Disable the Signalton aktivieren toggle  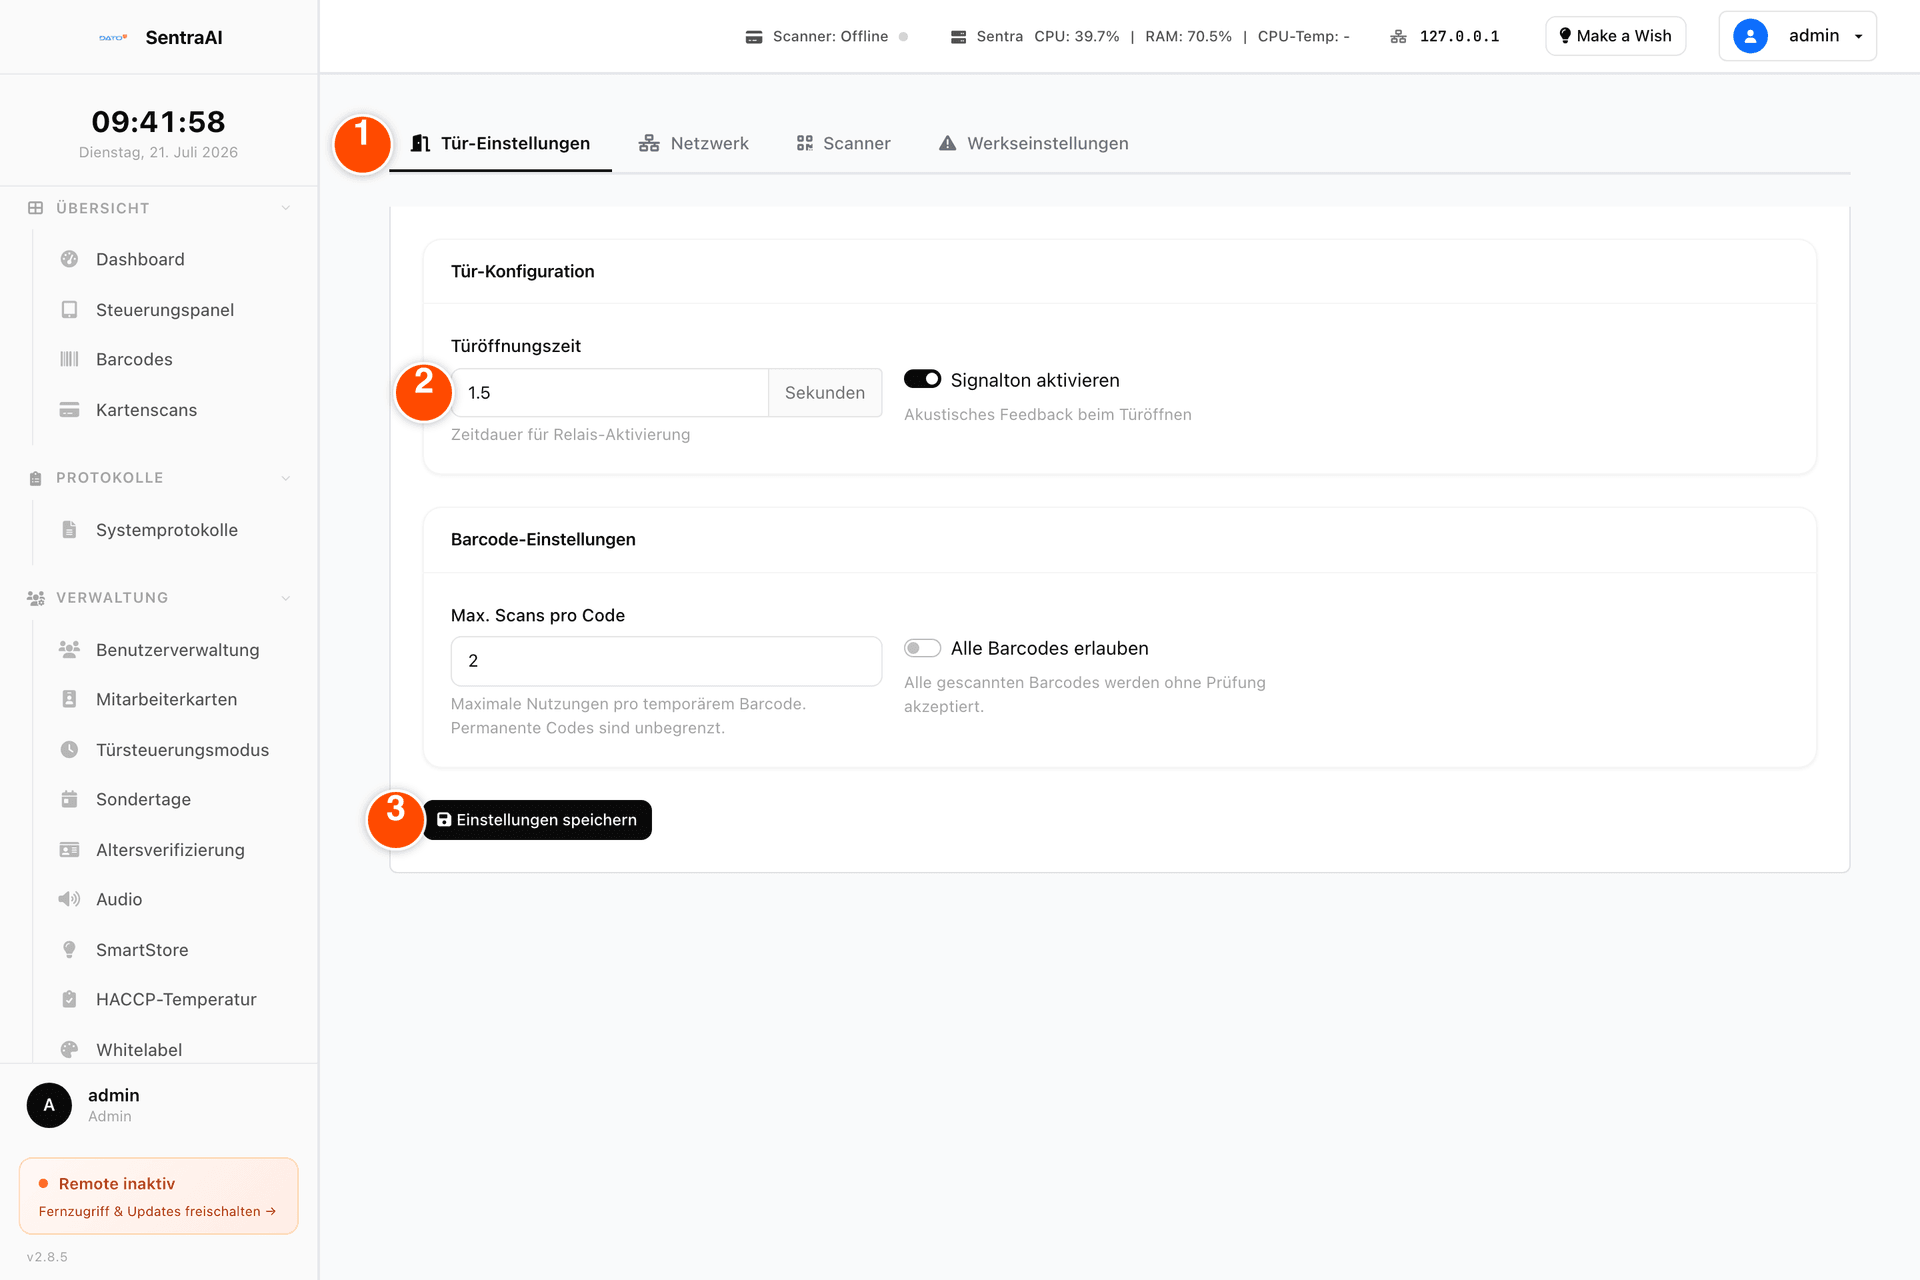(x=922, y=379)
